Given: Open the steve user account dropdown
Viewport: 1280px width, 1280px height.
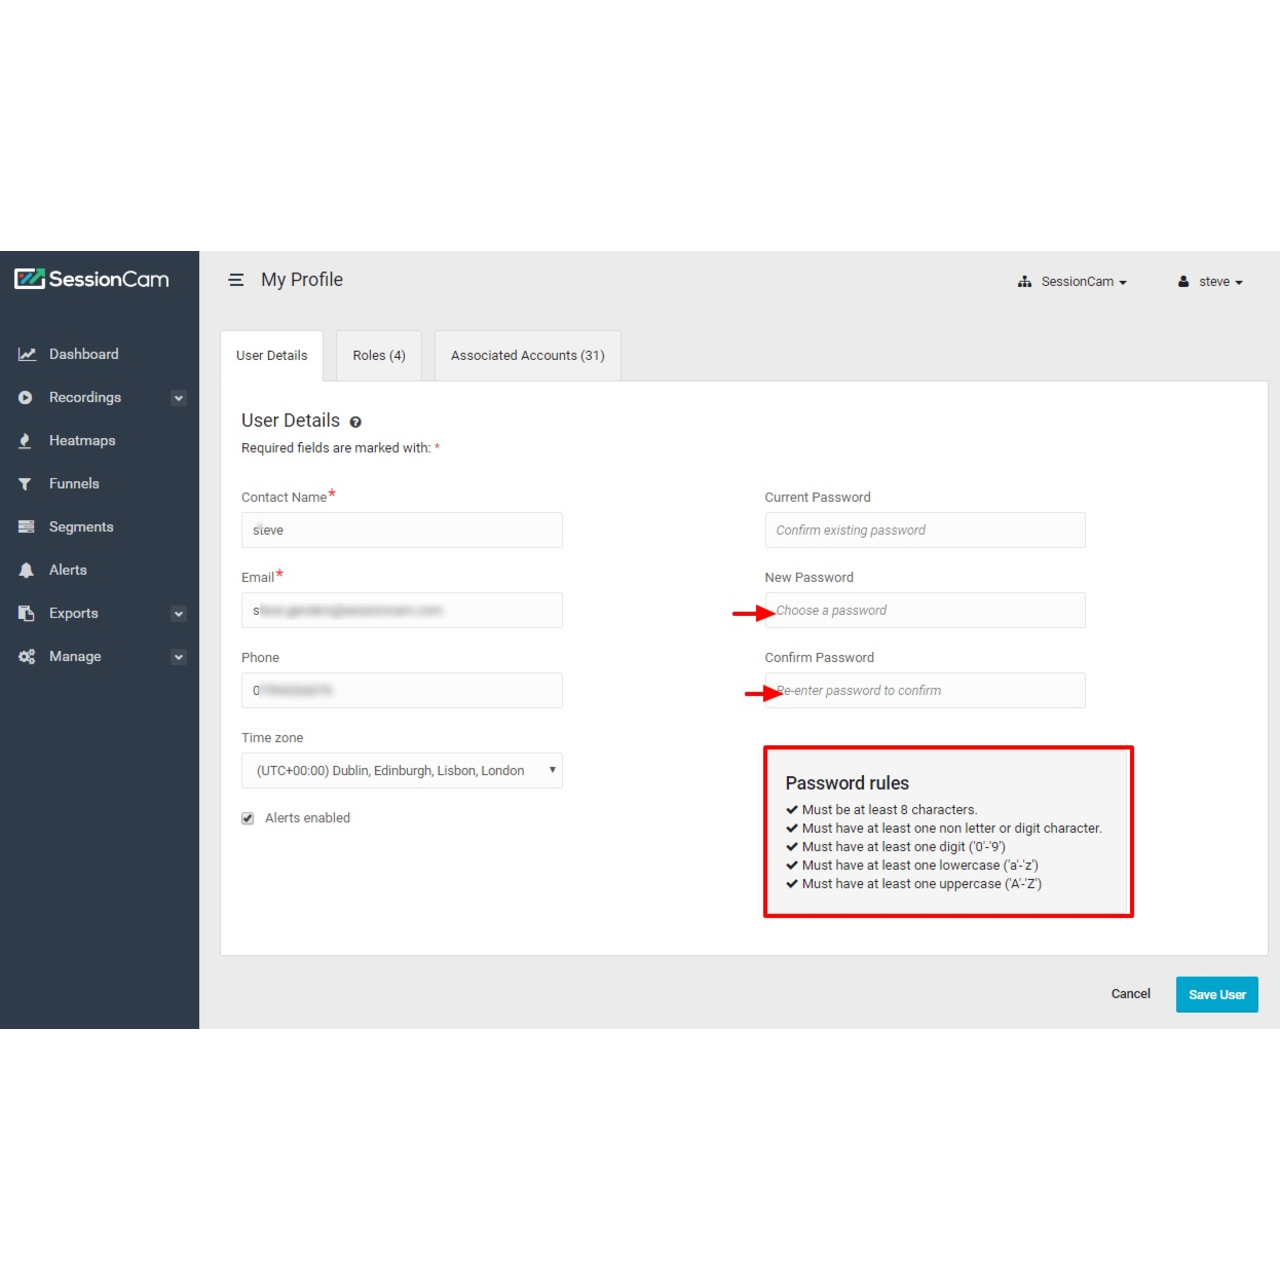Looking at the screenshot, I should (x=1210, y=282).
